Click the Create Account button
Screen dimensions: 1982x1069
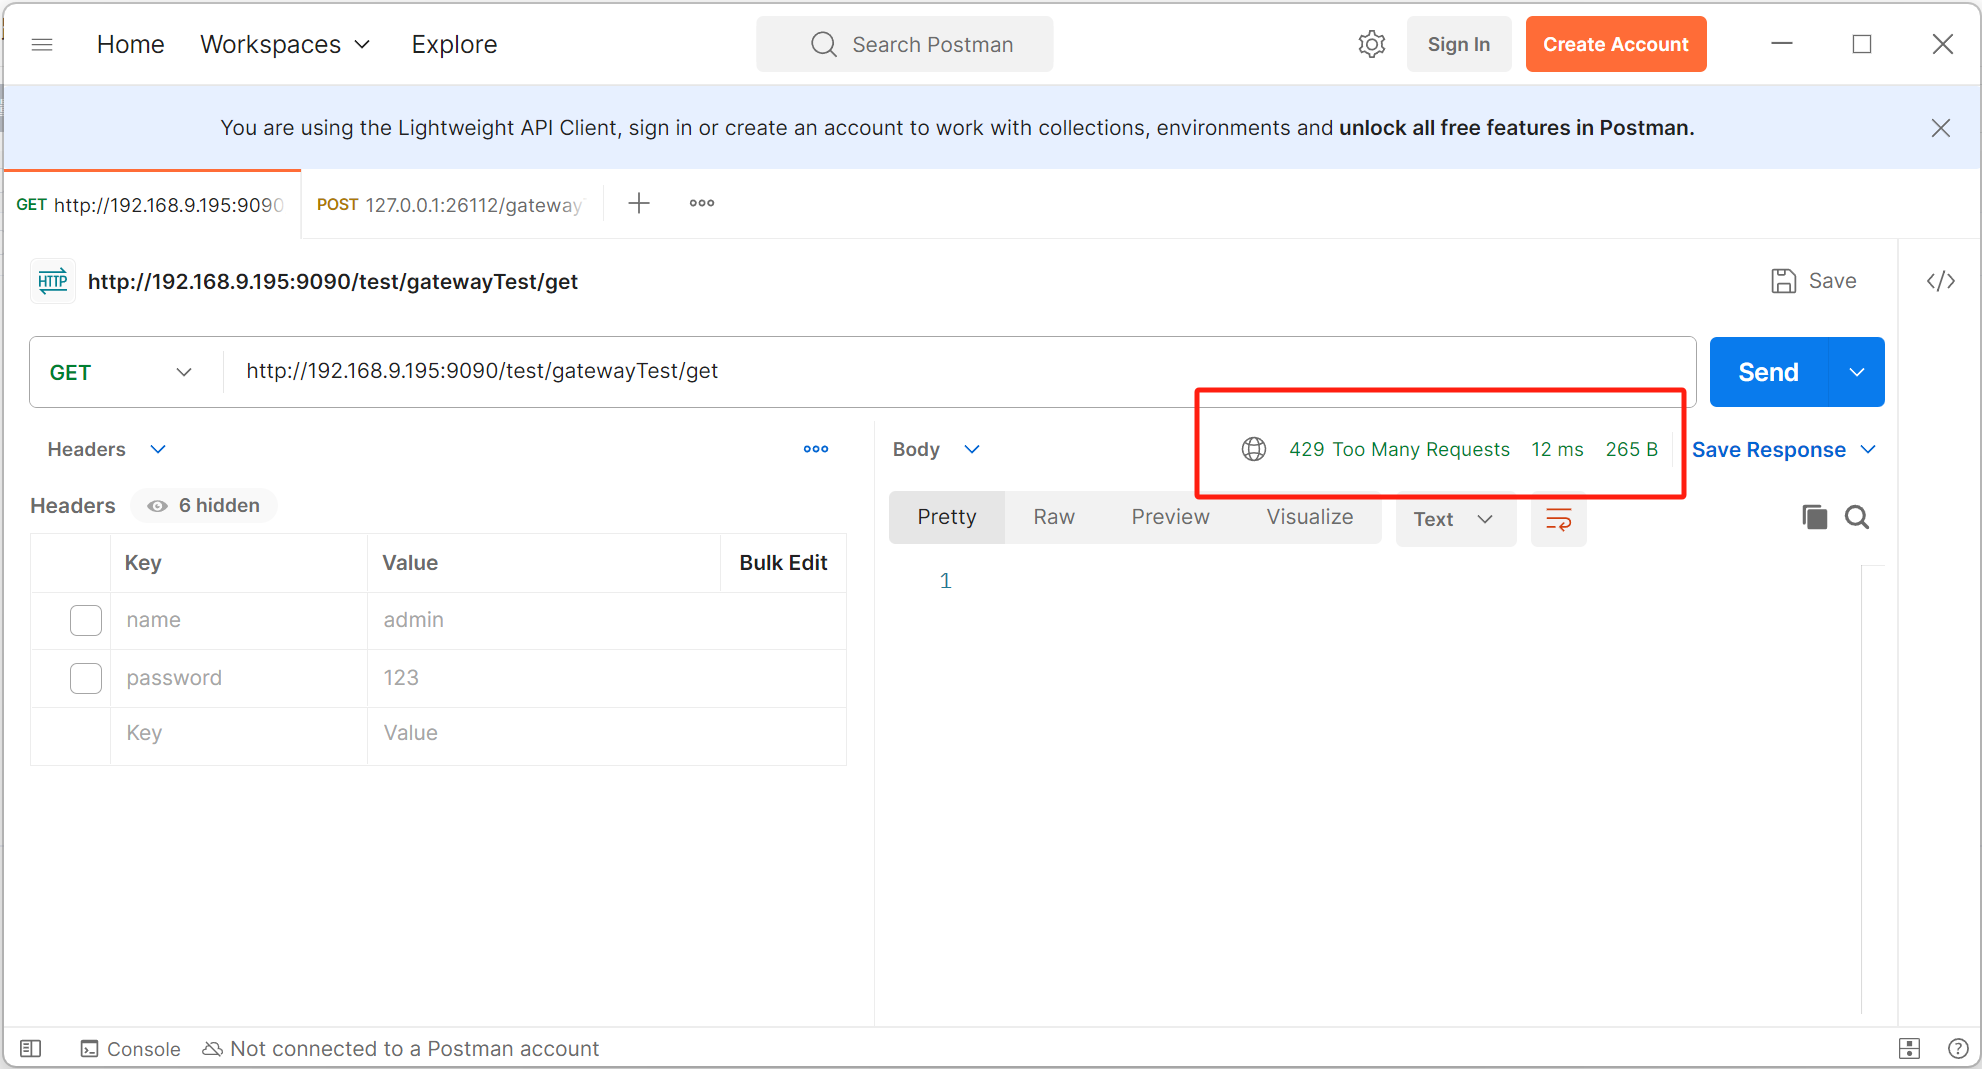1615,44
